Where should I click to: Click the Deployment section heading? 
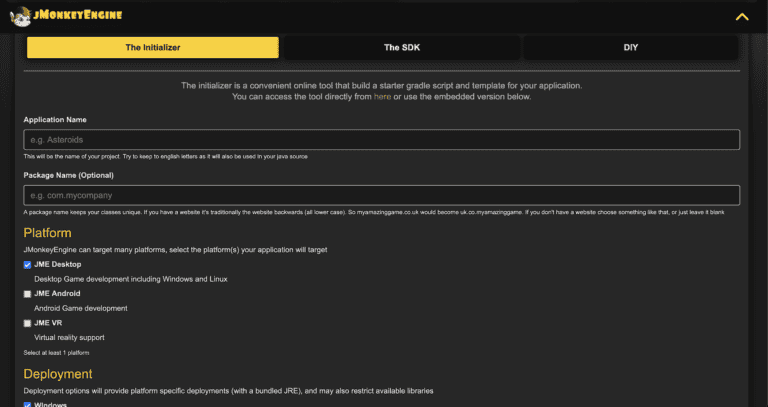[x=59, y=373]
